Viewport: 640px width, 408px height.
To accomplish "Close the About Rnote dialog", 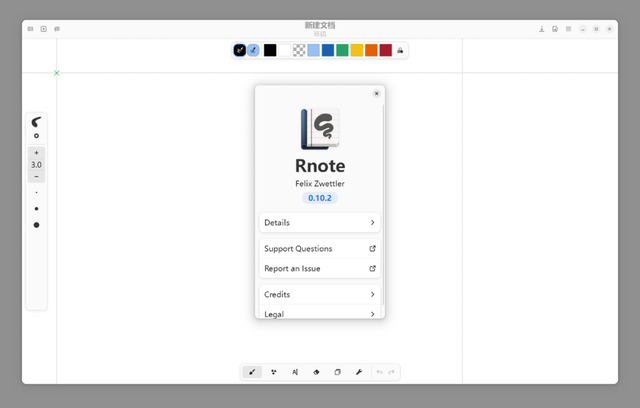I will (x=377, y=93).
